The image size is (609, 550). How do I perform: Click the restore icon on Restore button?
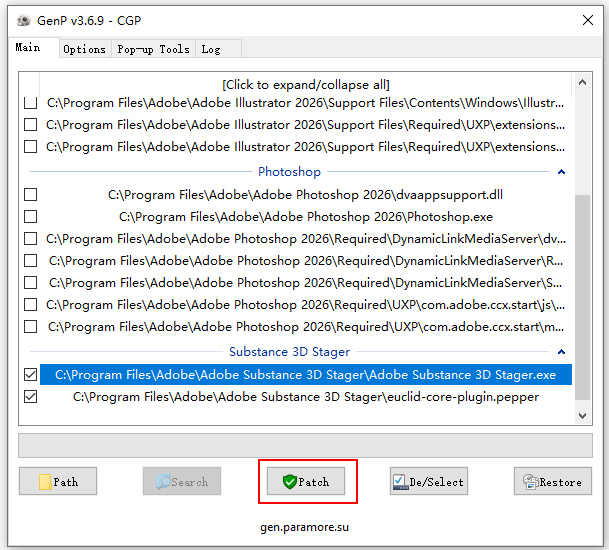point(531,482)
